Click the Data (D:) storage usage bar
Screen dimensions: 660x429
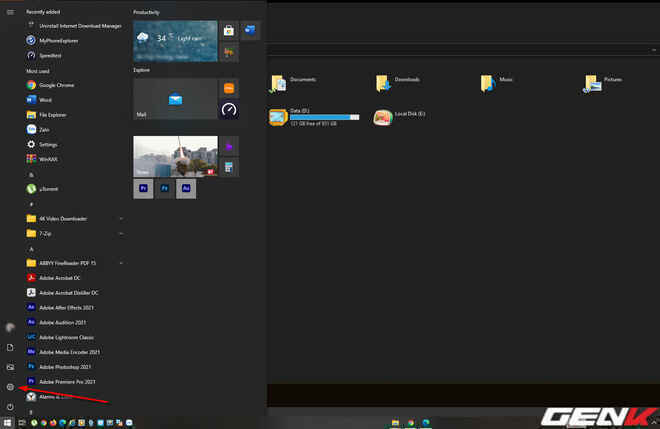325,117
